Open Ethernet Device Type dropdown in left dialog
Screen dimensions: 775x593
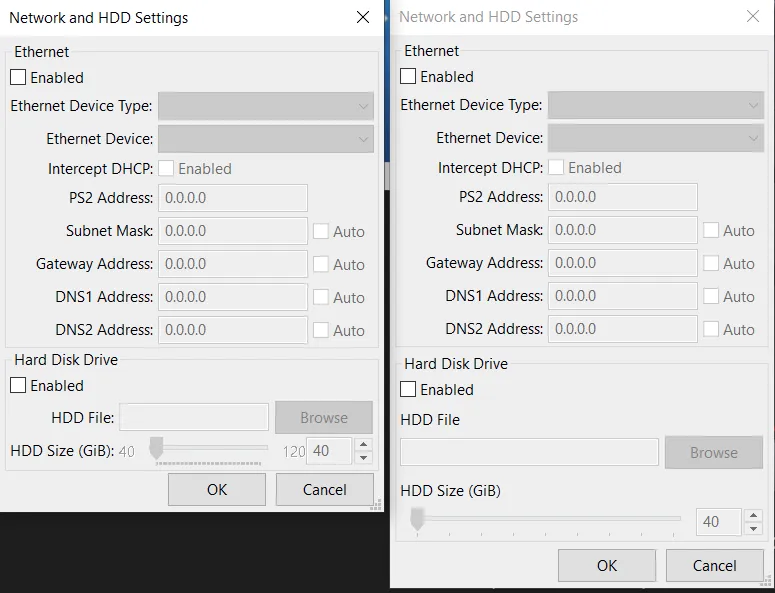pyautogui.click(x=265, y=106)
